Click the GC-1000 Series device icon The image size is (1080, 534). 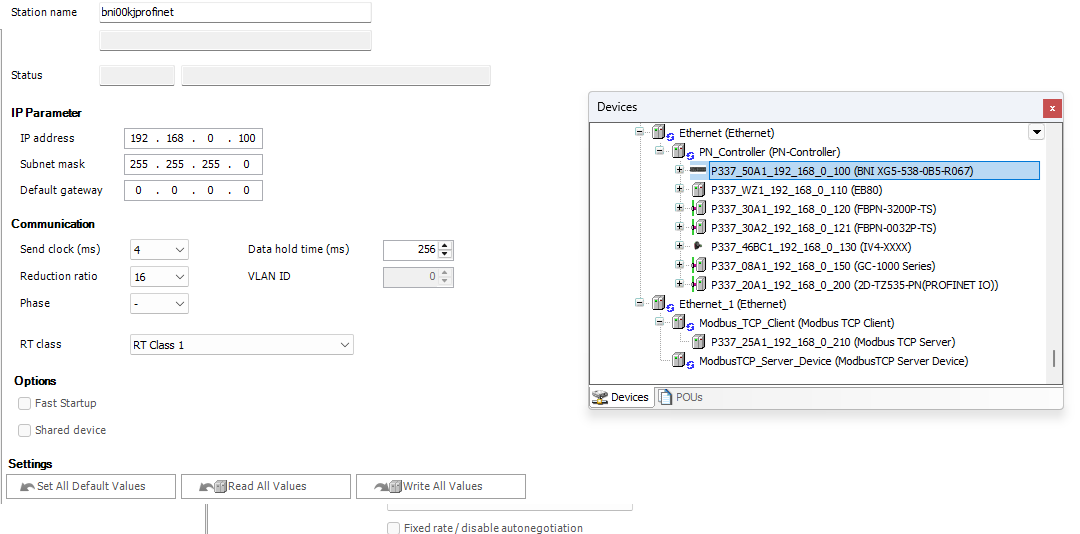click(698, 266)
